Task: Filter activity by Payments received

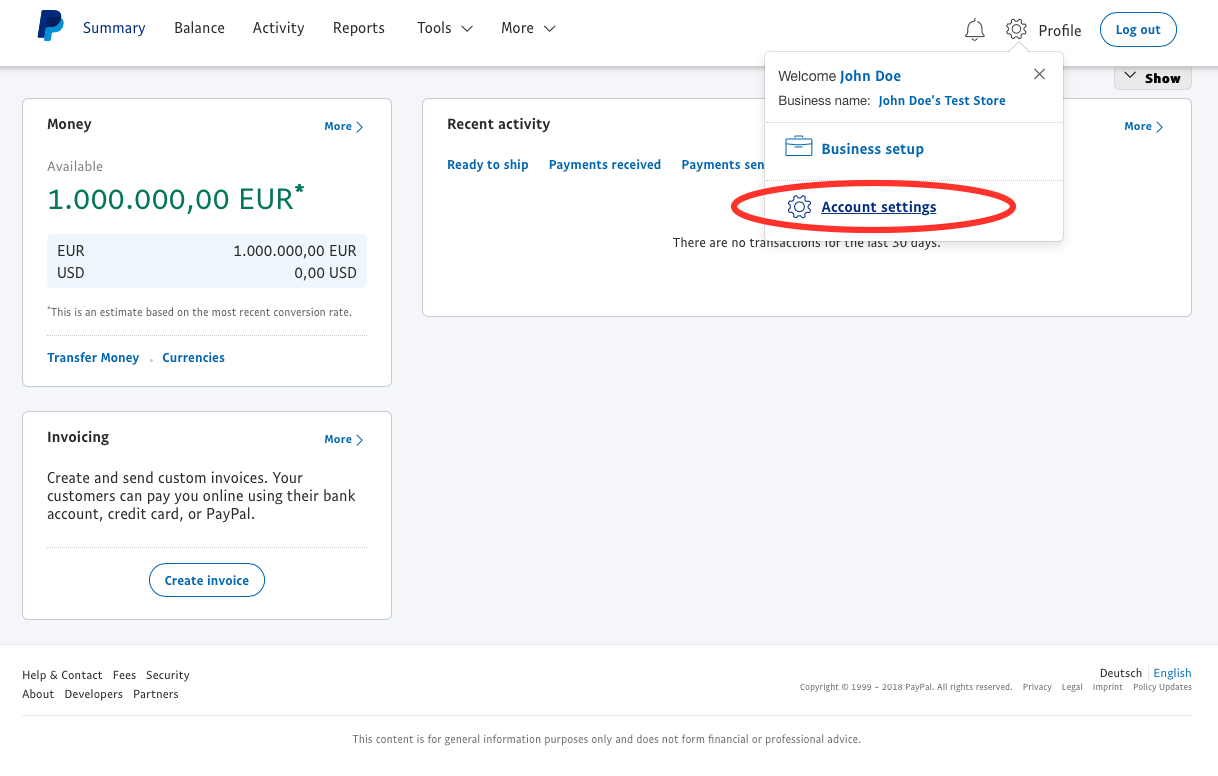Action: click(605, 165)
